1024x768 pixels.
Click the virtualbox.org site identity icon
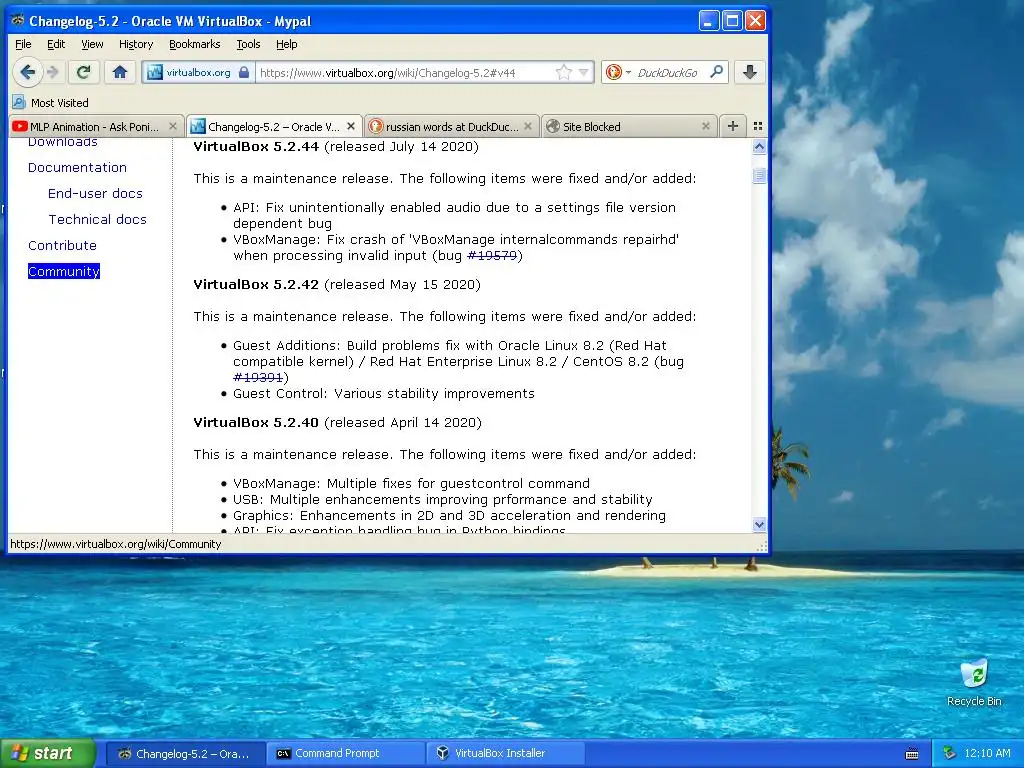155,72
